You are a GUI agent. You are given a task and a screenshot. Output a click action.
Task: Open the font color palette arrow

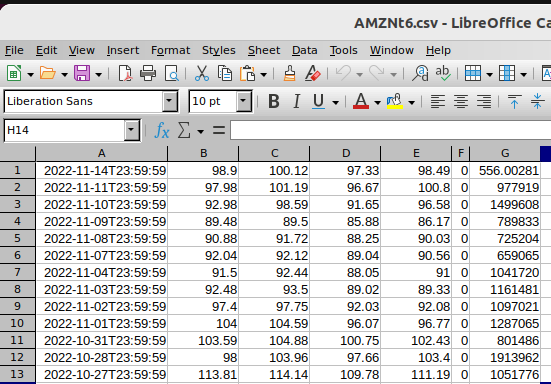click(377, 103)
